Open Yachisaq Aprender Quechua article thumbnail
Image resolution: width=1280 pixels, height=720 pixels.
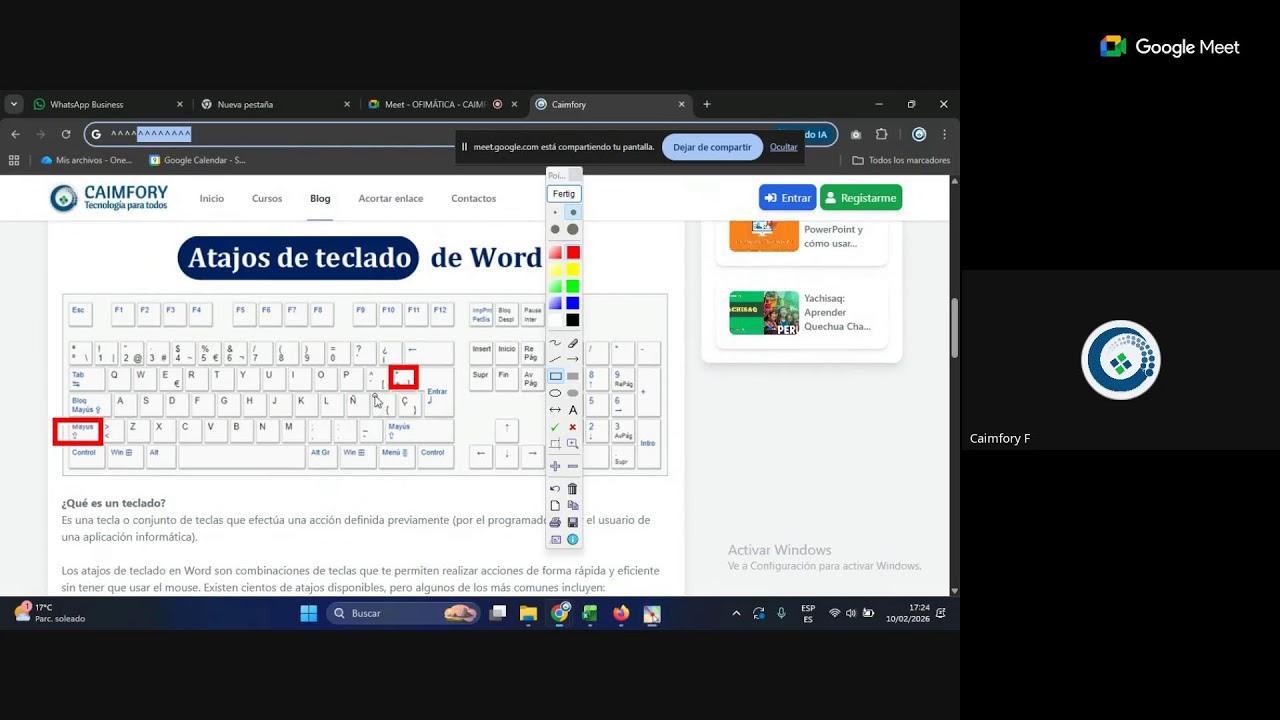pos(764,313)
